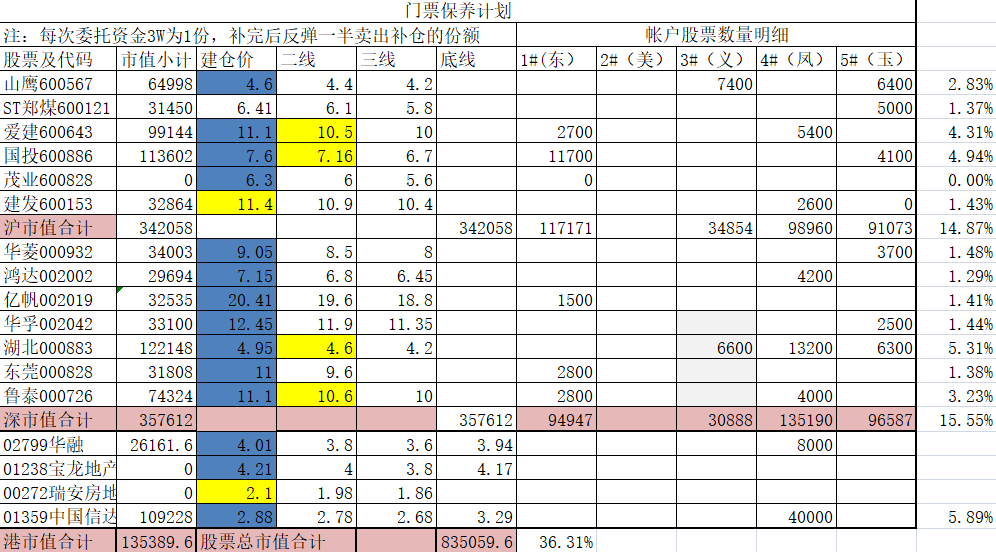Select the 股票总市值合计 label cell
Image resolution: width=996 pixels, height=552 pixels.
(276, 541)
